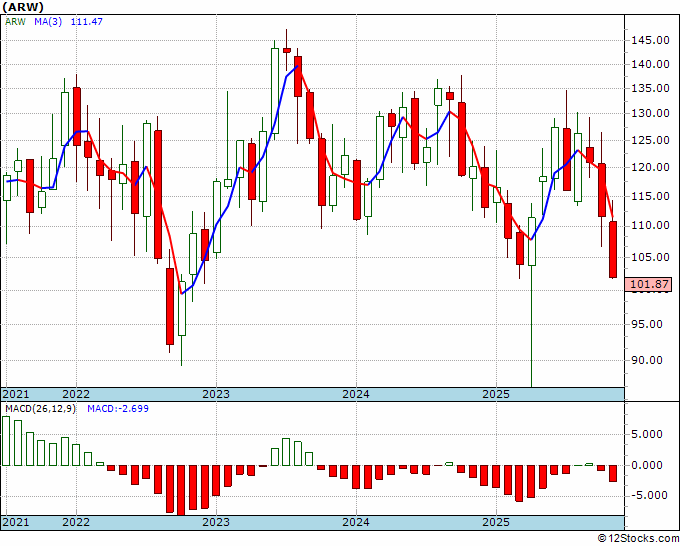
Task: Click the 101.87 current price tag
Action: point(649,284)
